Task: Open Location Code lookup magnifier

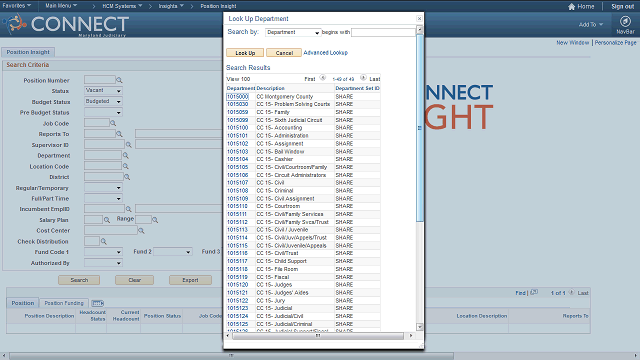Action: [126, 166]
